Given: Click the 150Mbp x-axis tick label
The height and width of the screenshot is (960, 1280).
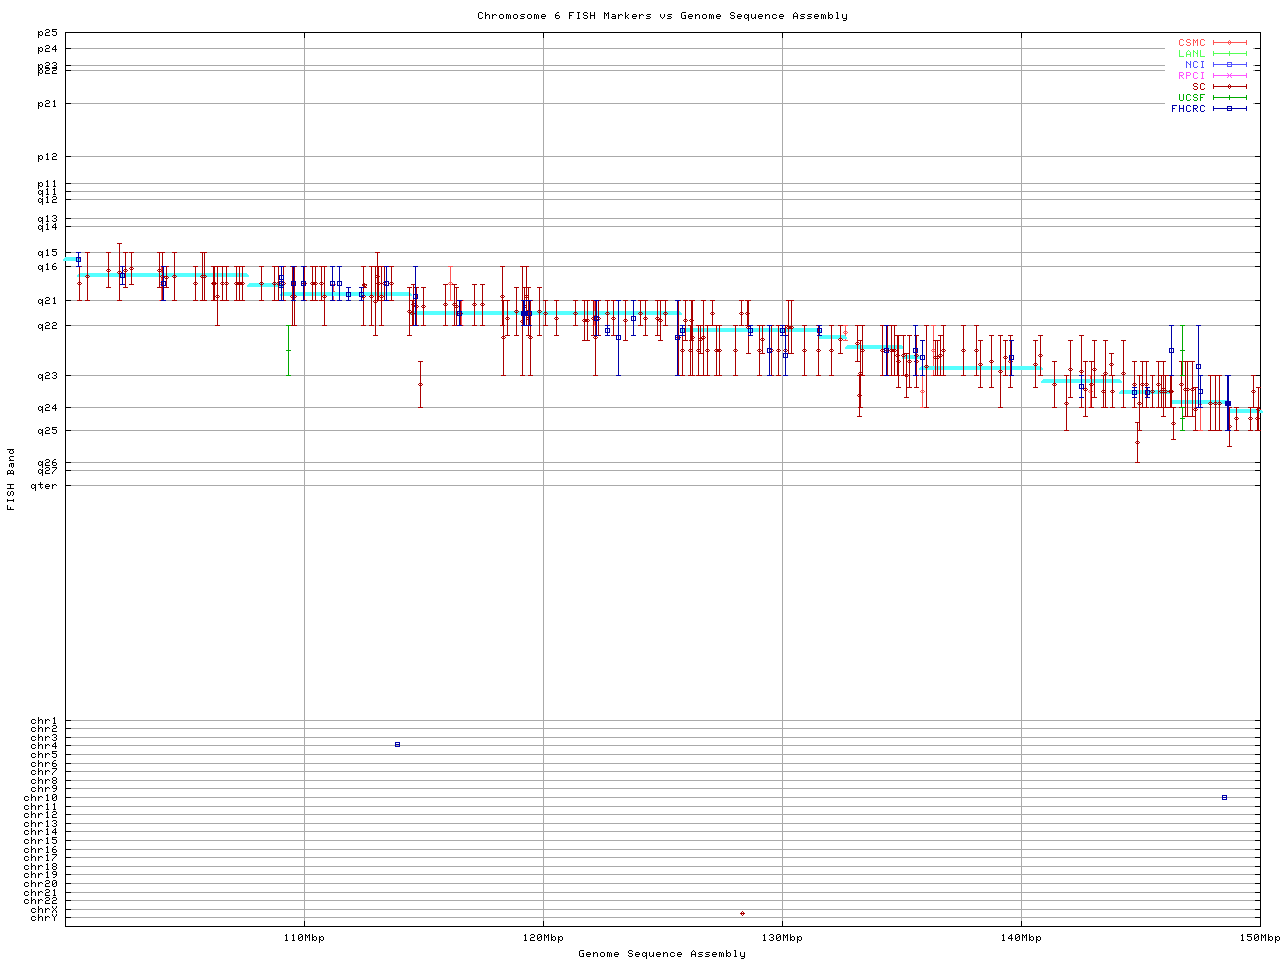Looking at the screenshot, I should click(1260, 938).
